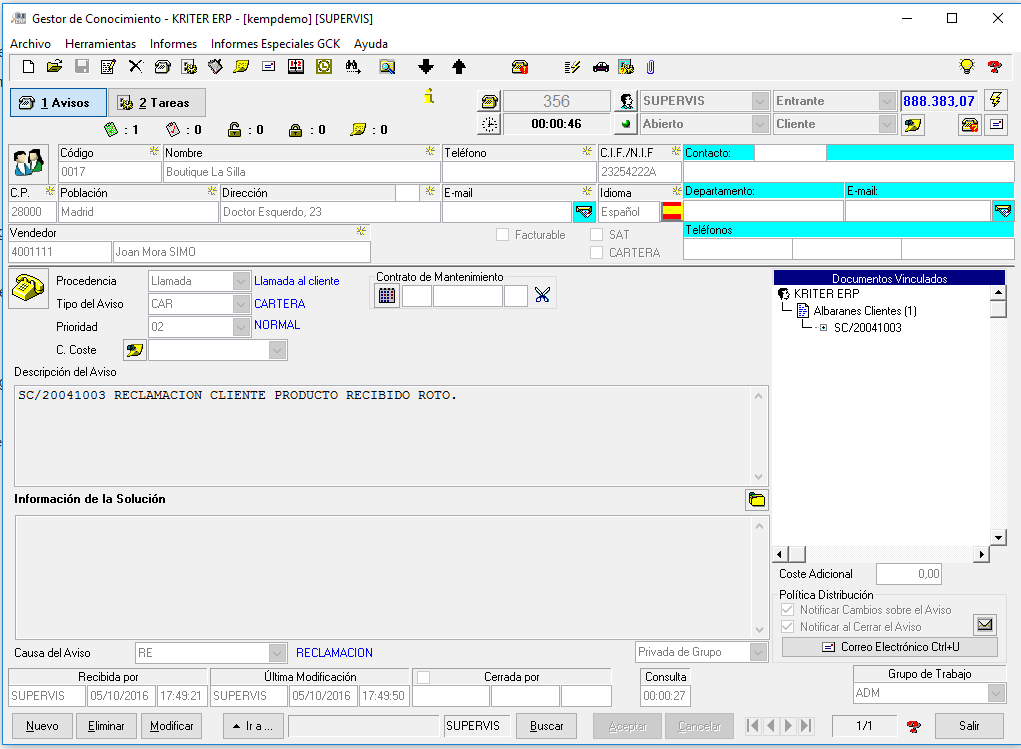Click the Albaranes Clientes (1) tree node
Viewport: 1021px width, 749px height.
[x=865, y=311]
